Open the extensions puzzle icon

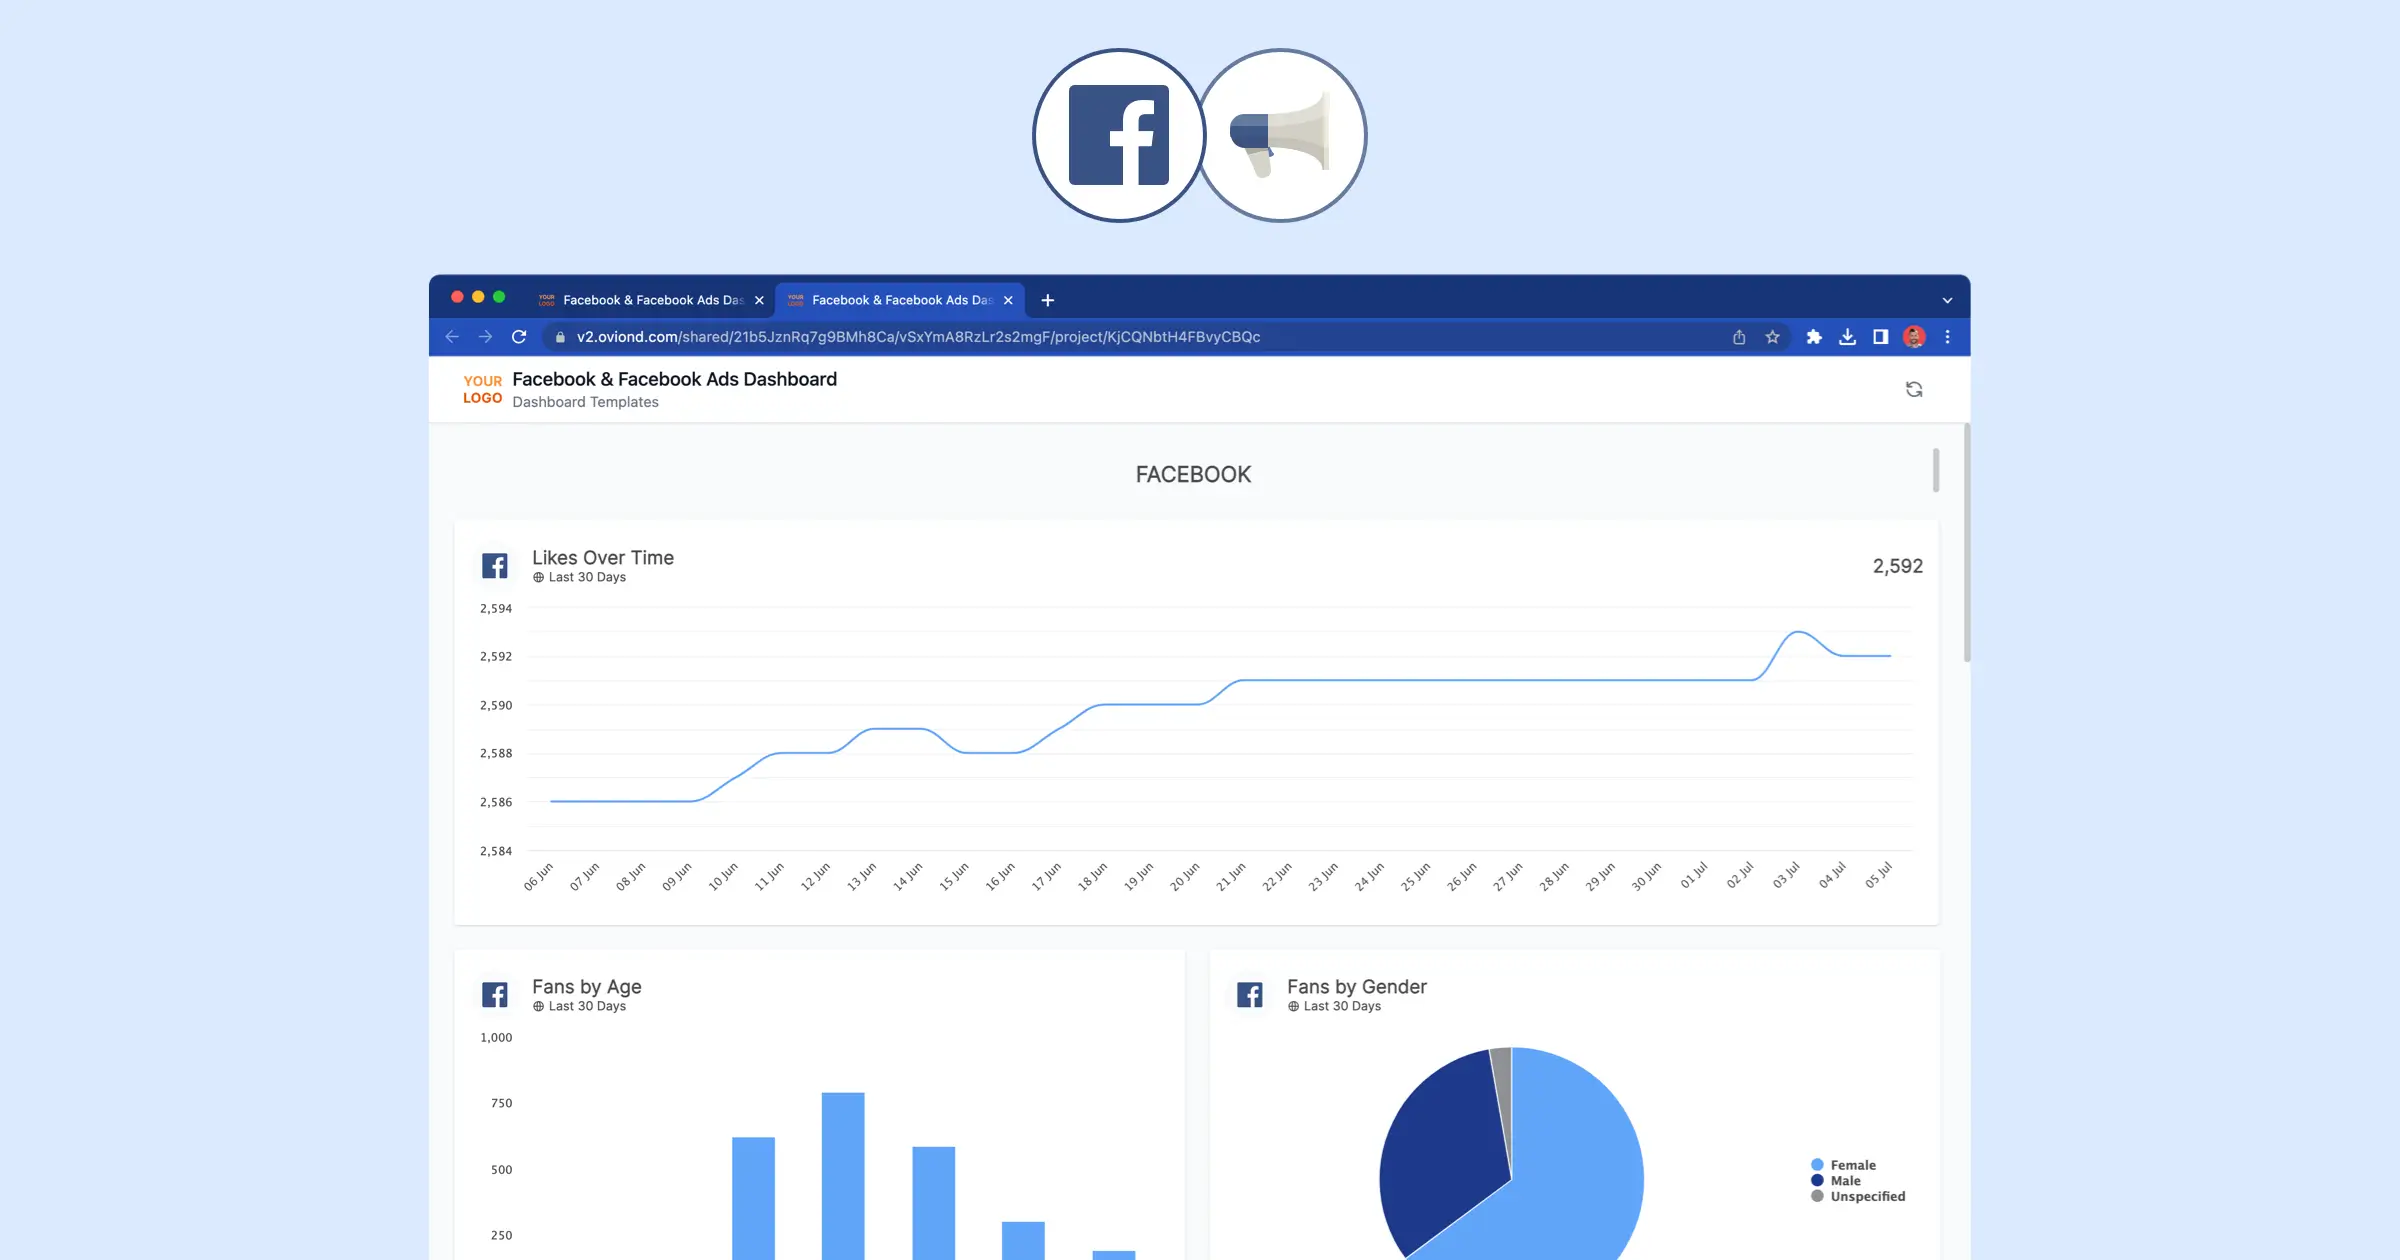(1814, 337)
